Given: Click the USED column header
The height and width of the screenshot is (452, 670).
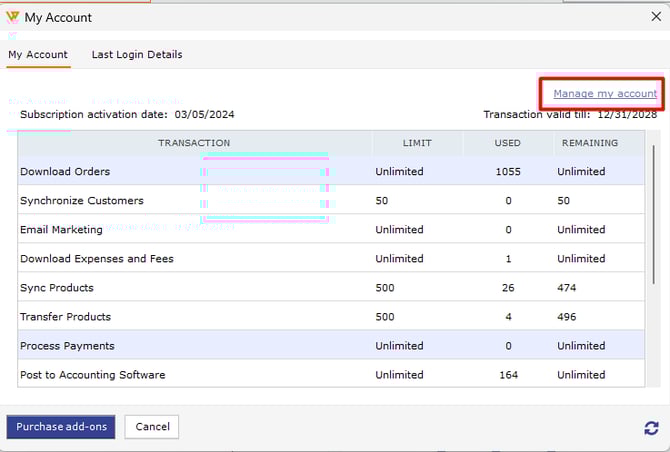Looking at the screenshot, I should (508, 143).
